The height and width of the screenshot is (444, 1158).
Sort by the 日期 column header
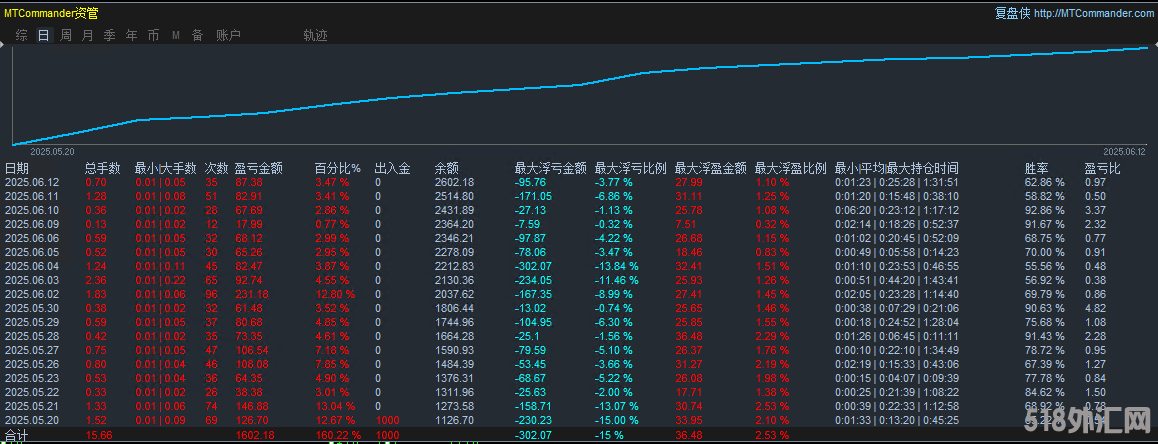(17, 168)
